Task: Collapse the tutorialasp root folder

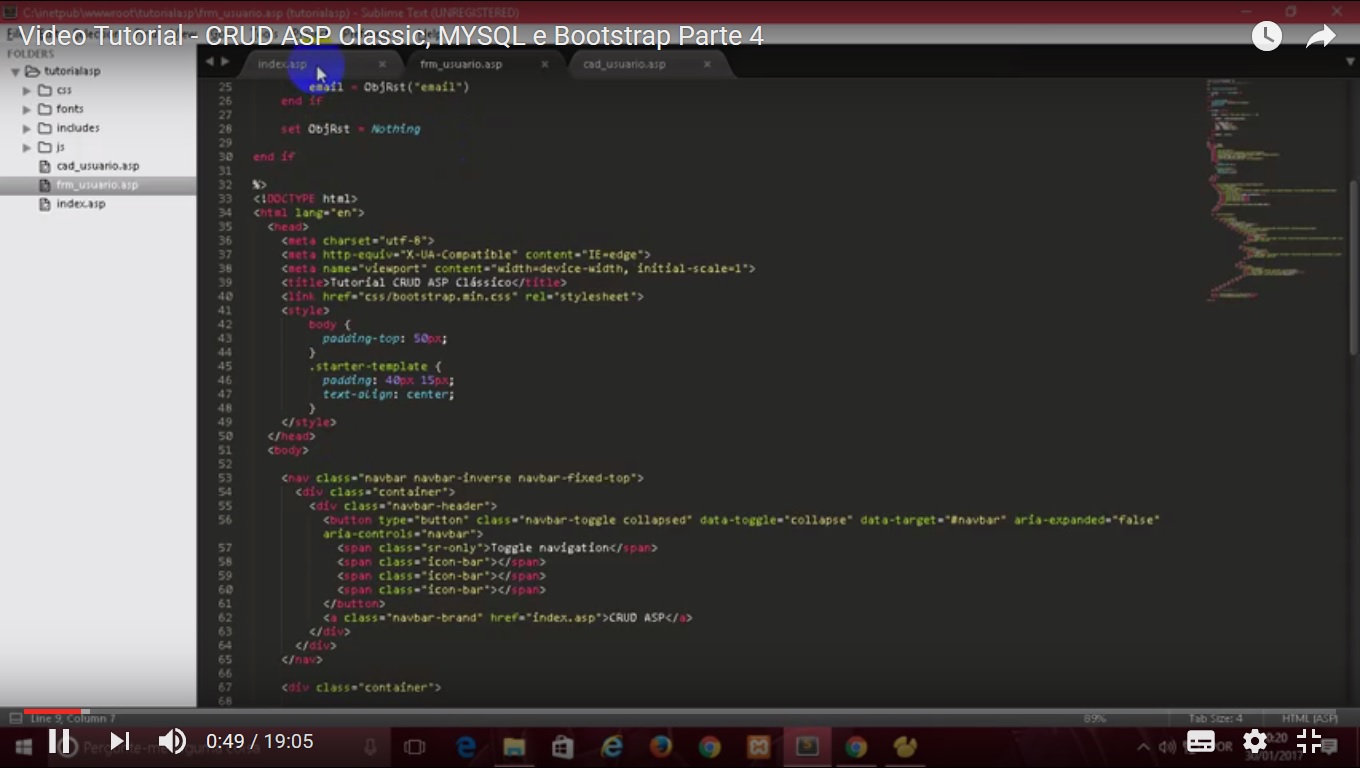Action: coord(15,72)
